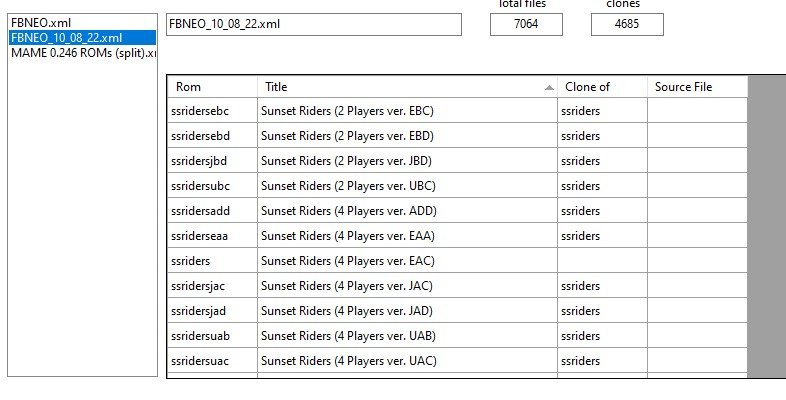Click the clones count field
The width and height of the screenshot is (786, 400).
pyautogui.click(x=627, y=24)
